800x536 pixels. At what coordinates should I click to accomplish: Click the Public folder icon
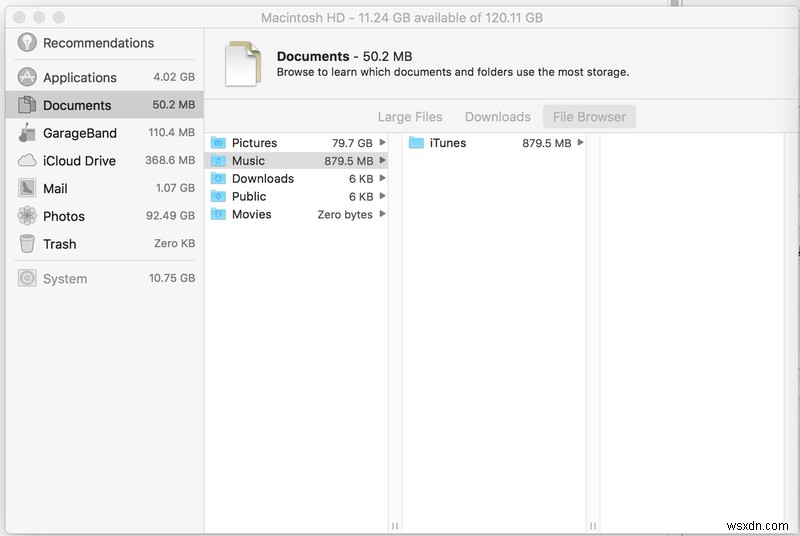(218, 196)
